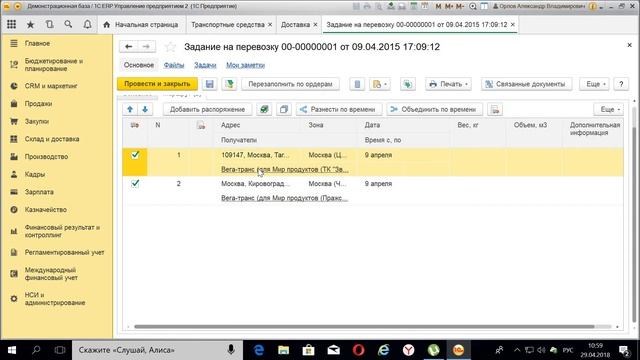Click the copy rows icon in table toolbar
Image resolution: width=640 pixels, height=360 pixels.
[284, 109]
